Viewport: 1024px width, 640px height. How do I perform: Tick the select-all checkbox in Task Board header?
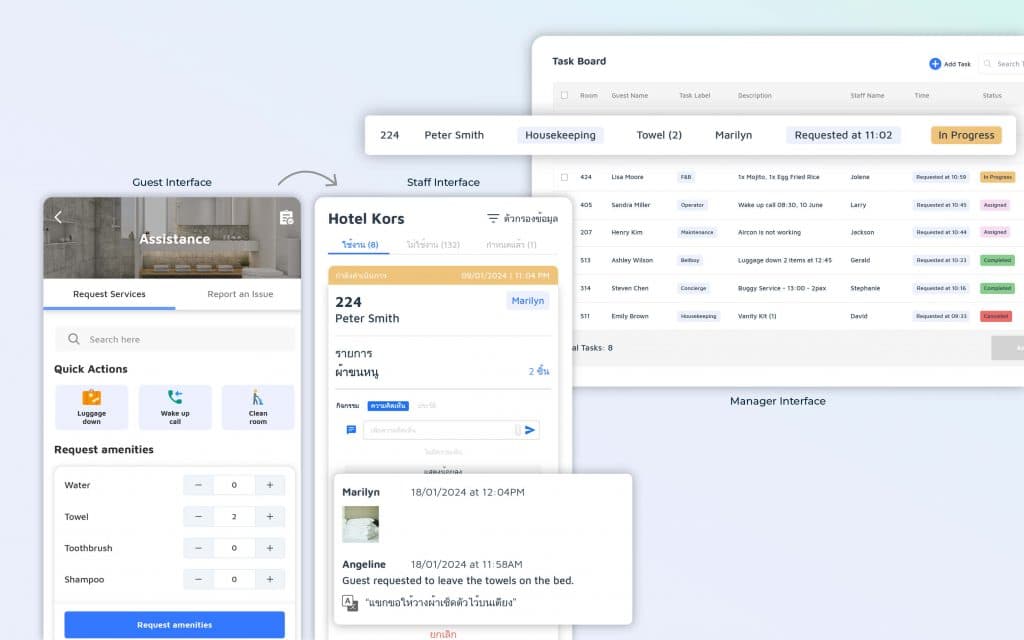pyautogui.click(x=564, y=96)
